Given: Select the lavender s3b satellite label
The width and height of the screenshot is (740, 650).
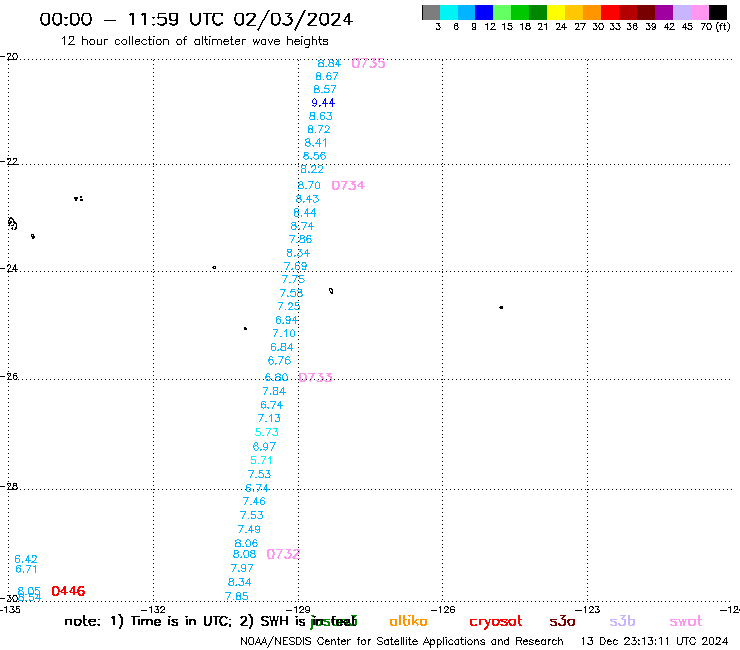Looking at the screenshot, I should click(622, 621).
